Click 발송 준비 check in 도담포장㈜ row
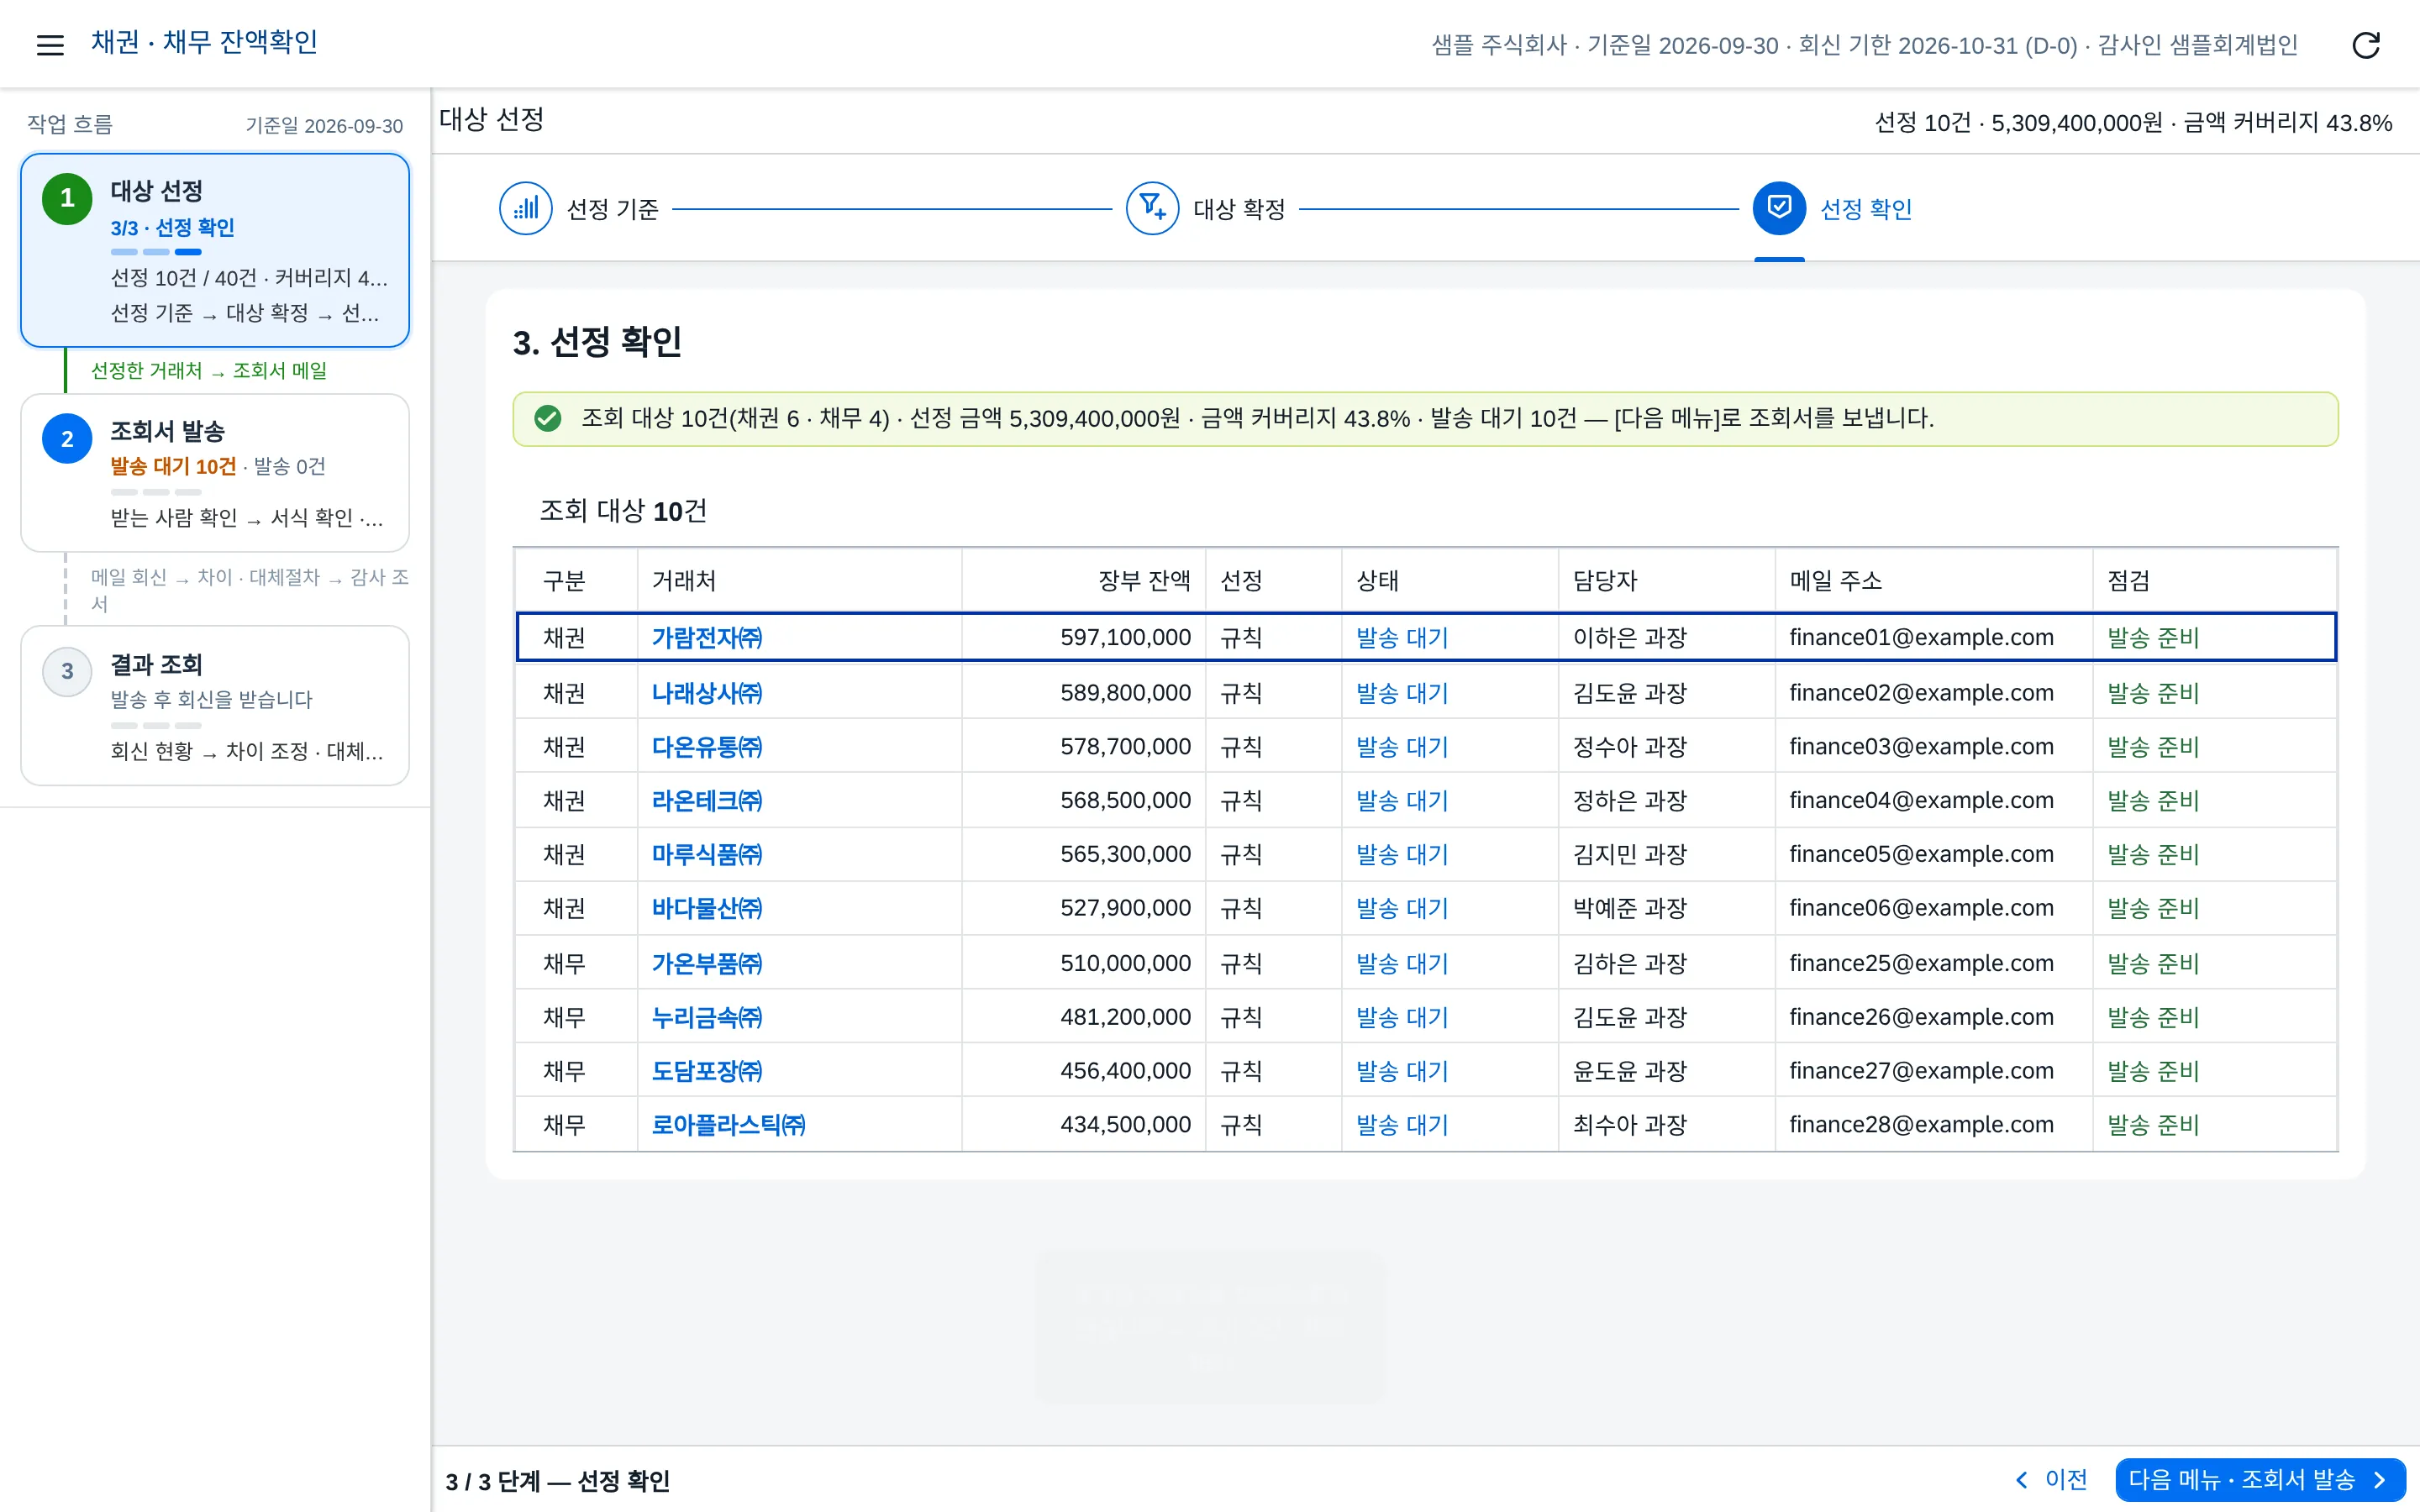The width and height of the screenshot is (2420, 1512). [x=2153, y=1071]
